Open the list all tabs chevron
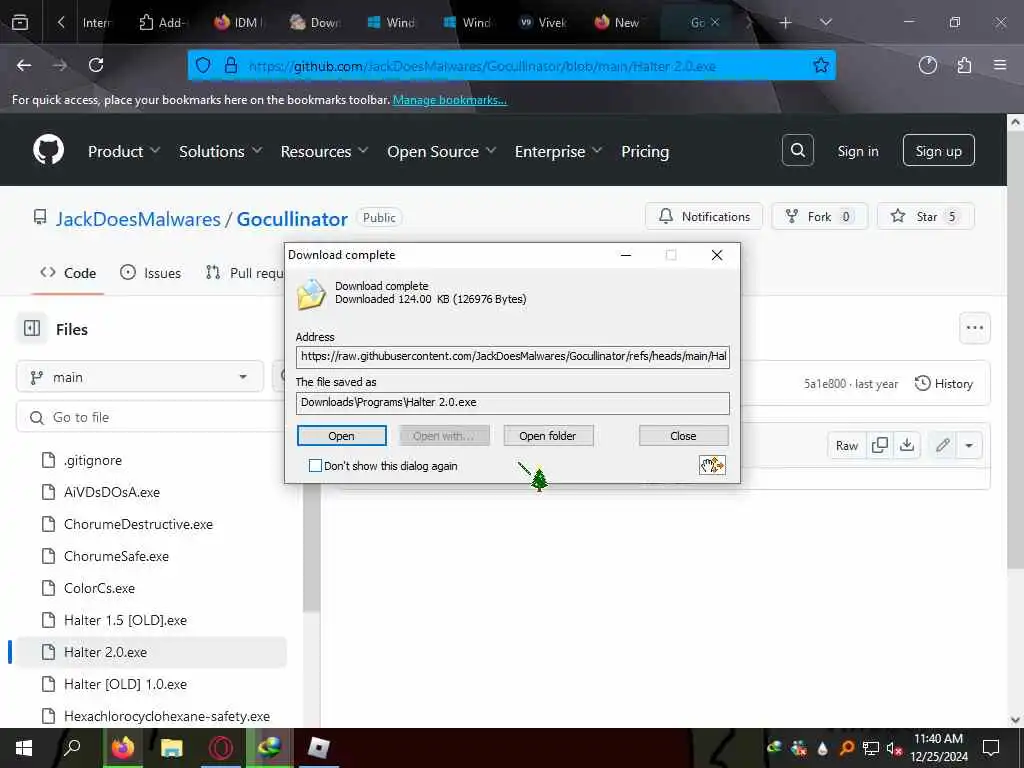 [825, 23]
